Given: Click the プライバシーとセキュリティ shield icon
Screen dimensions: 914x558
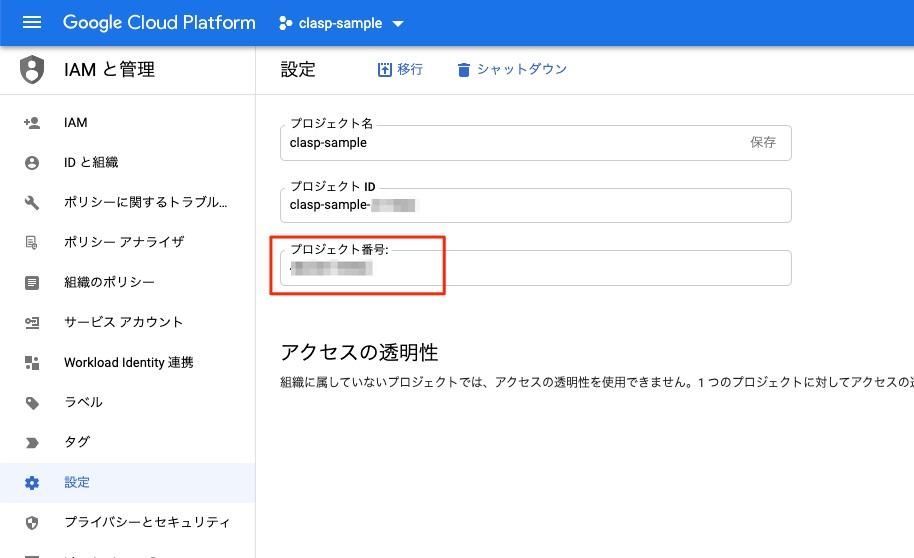Looking at the screenshot, I should [x=32, y=522].
